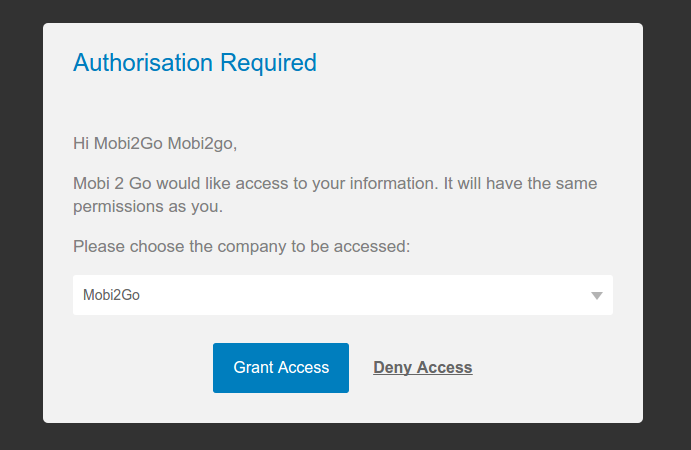Click the Grant Access button

tap(281, 368)
